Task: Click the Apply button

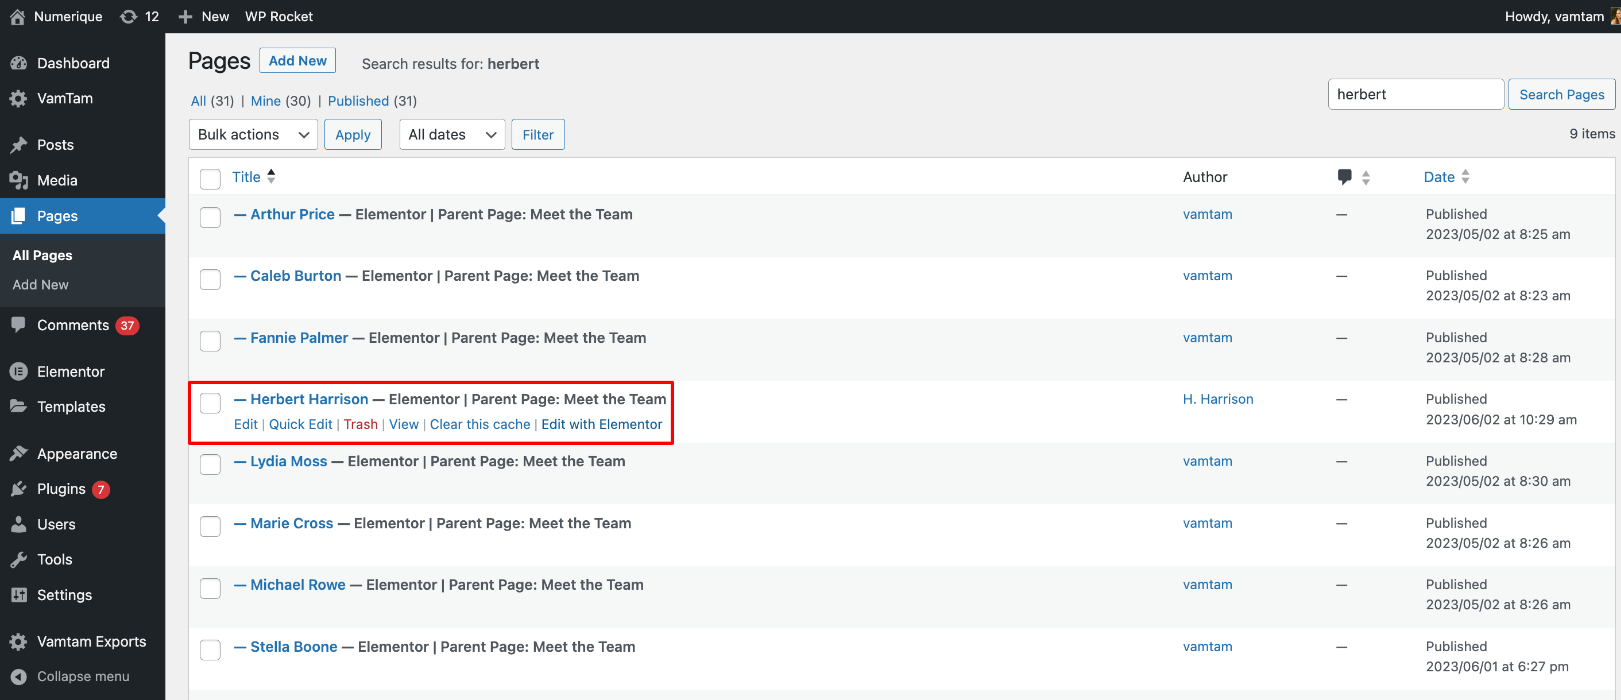Action: tap(353, 134)
